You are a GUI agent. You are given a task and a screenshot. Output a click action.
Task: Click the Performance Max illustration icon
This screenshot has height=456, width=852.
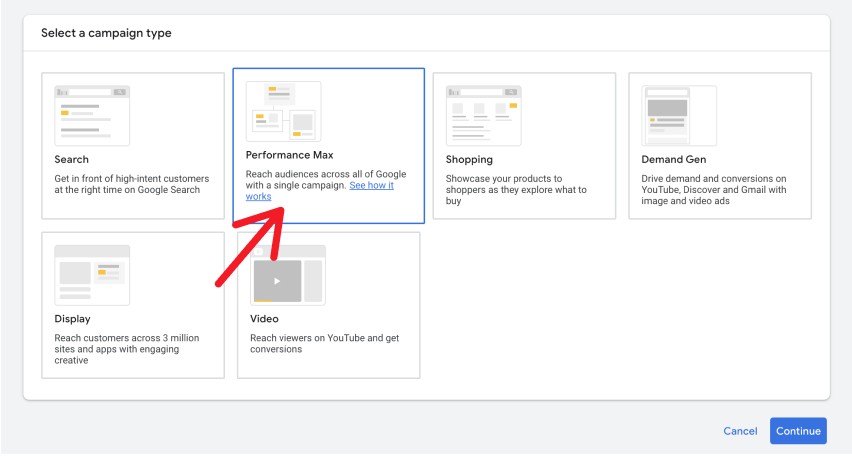pos(284,111)
